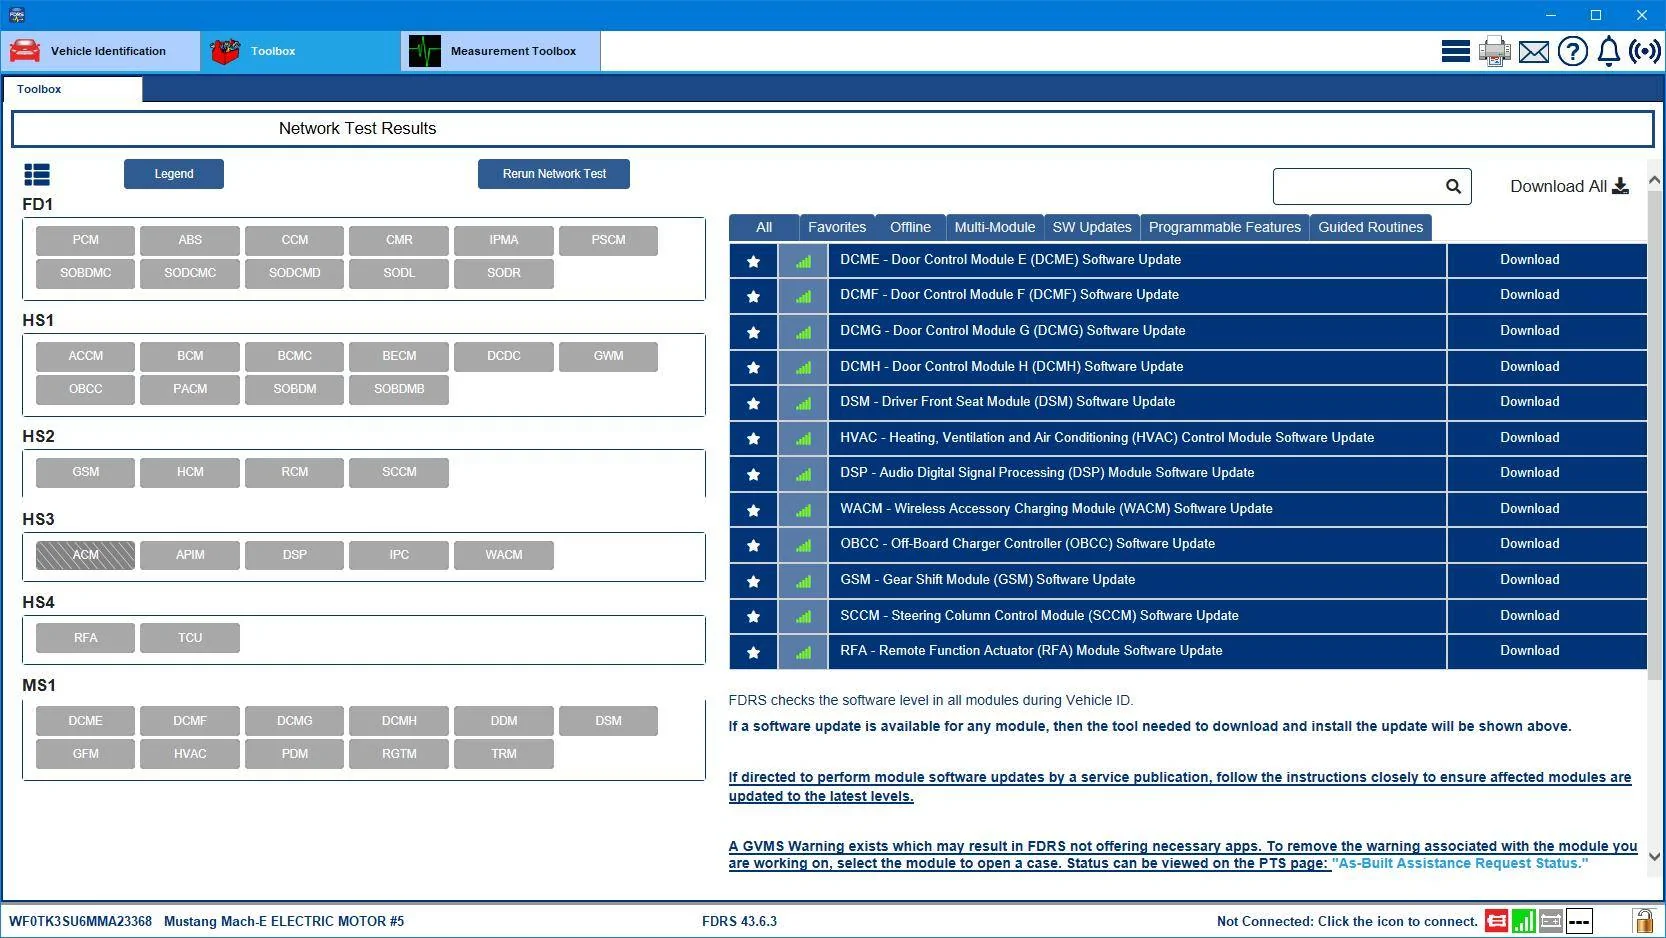
Task: Click the Windows minimize button
Action: tap(1551, 15)
